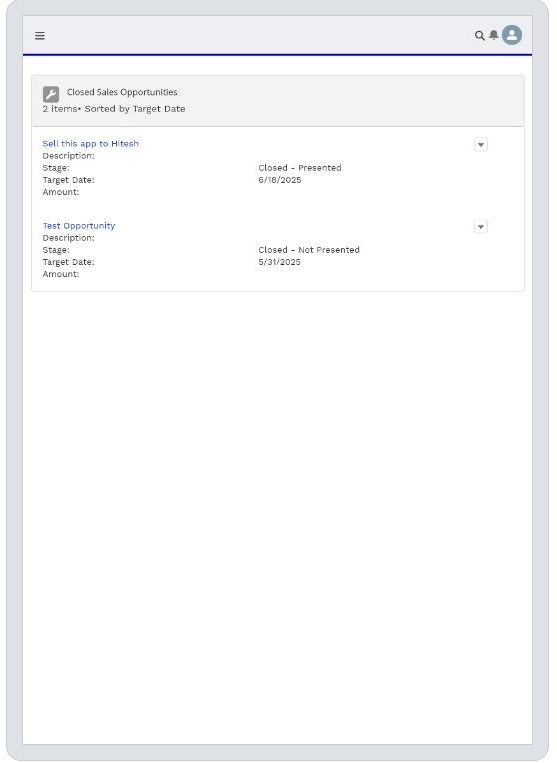Open the hamburger navigation menu
Image resolution: width=557 pixels, height=763 pixels.
[40, 36]
